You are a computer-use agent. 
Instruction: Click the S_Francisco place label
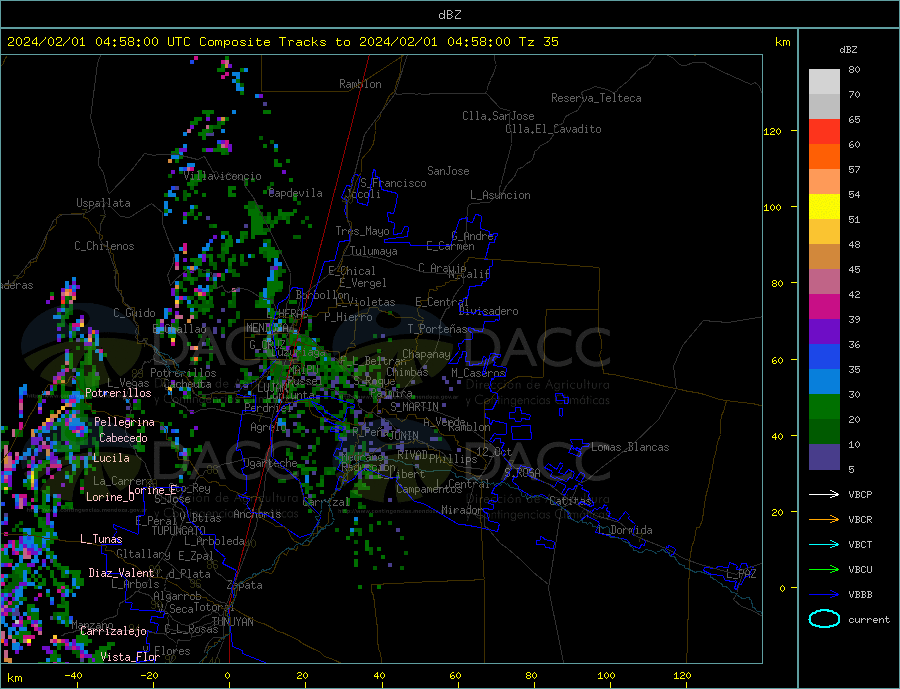pos(393,183)
